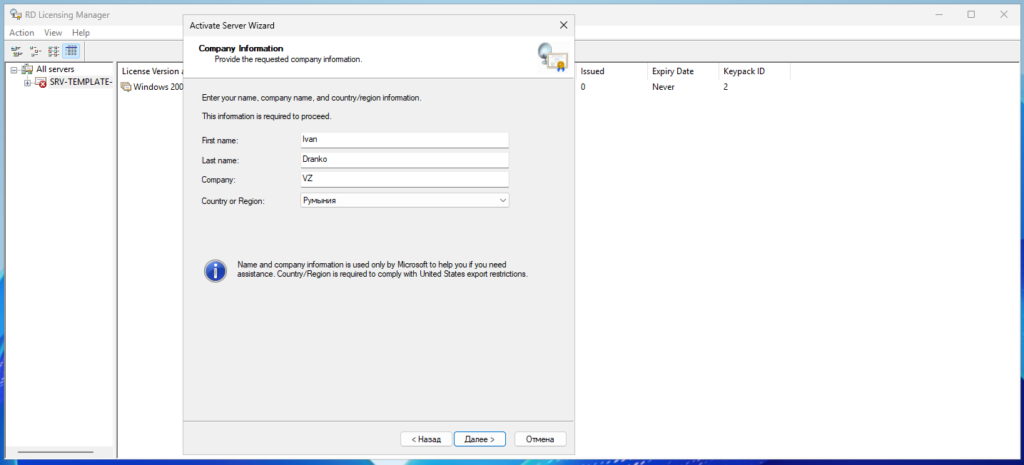Click the Company input field

click(404, 178)
